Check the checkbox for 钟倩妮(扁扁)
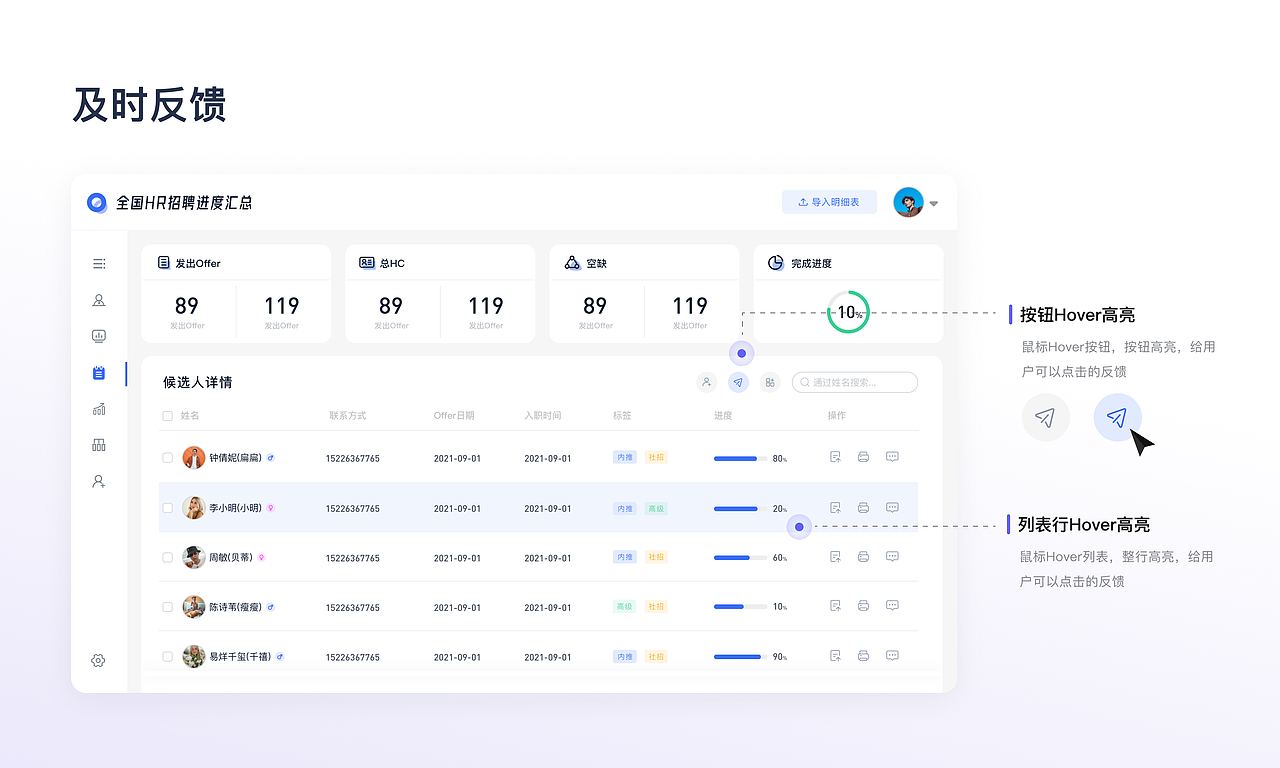1280x768 pixels. [167, 458]
